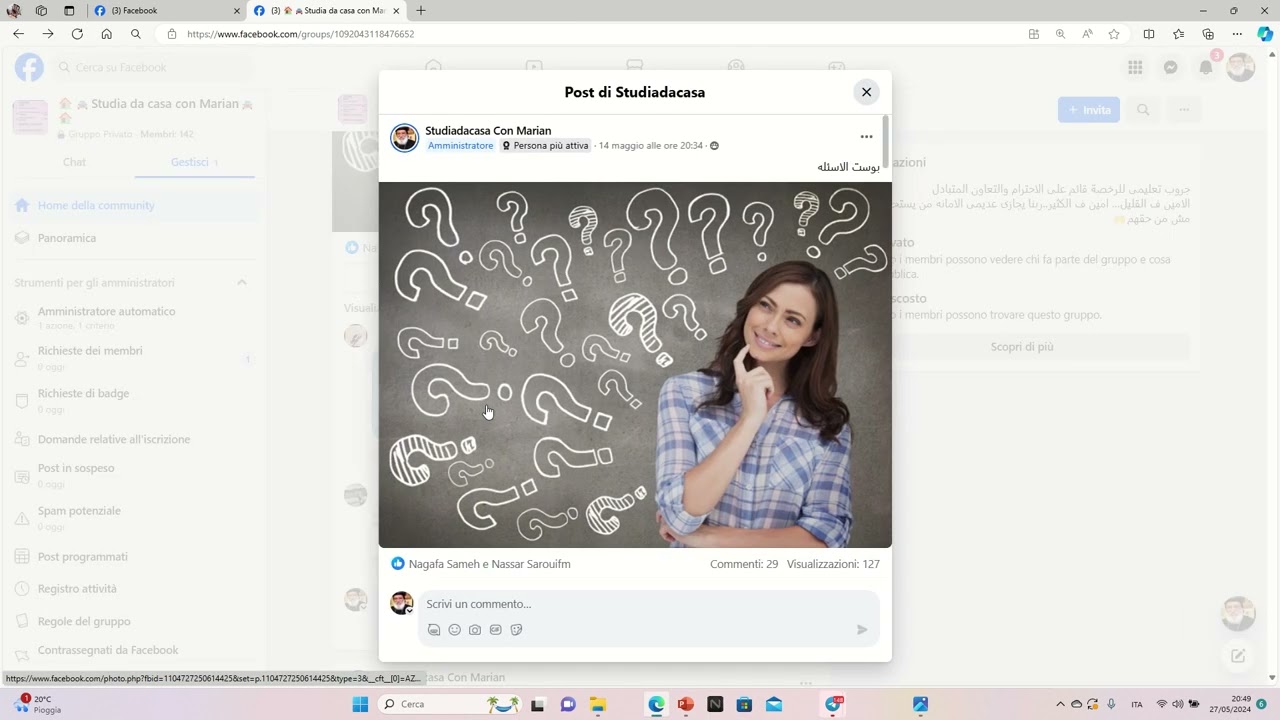Focus the Scrivi un commento field
Screen dimensions: 1280x720
[640, 604]
